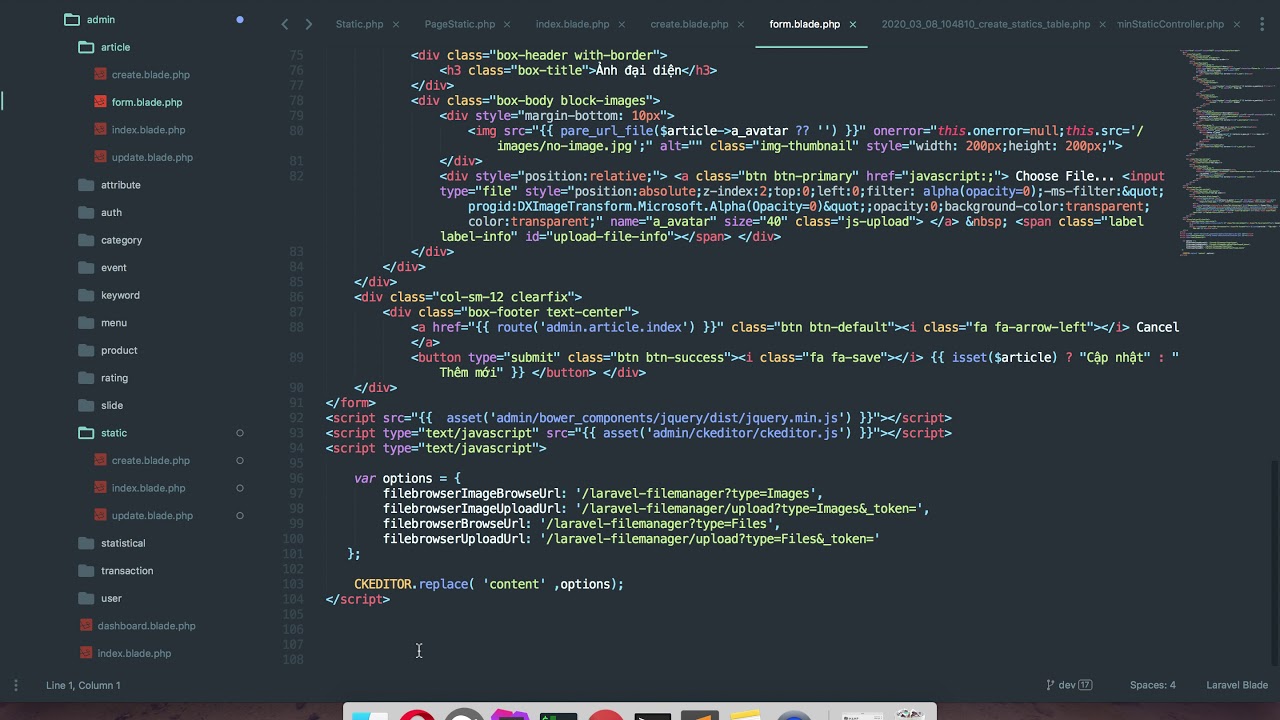Open the Opera icon in the Dock

pyautogui.click(x=417, y=715)
